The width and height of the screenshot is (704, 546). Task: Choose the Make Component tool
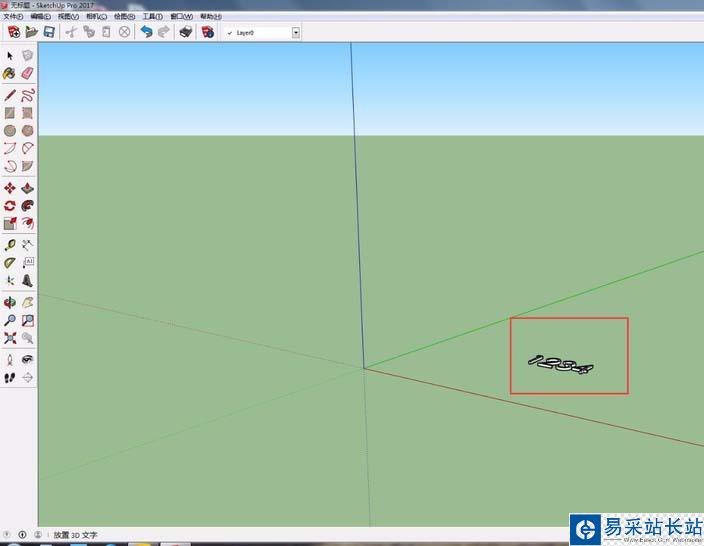point(27,56)
